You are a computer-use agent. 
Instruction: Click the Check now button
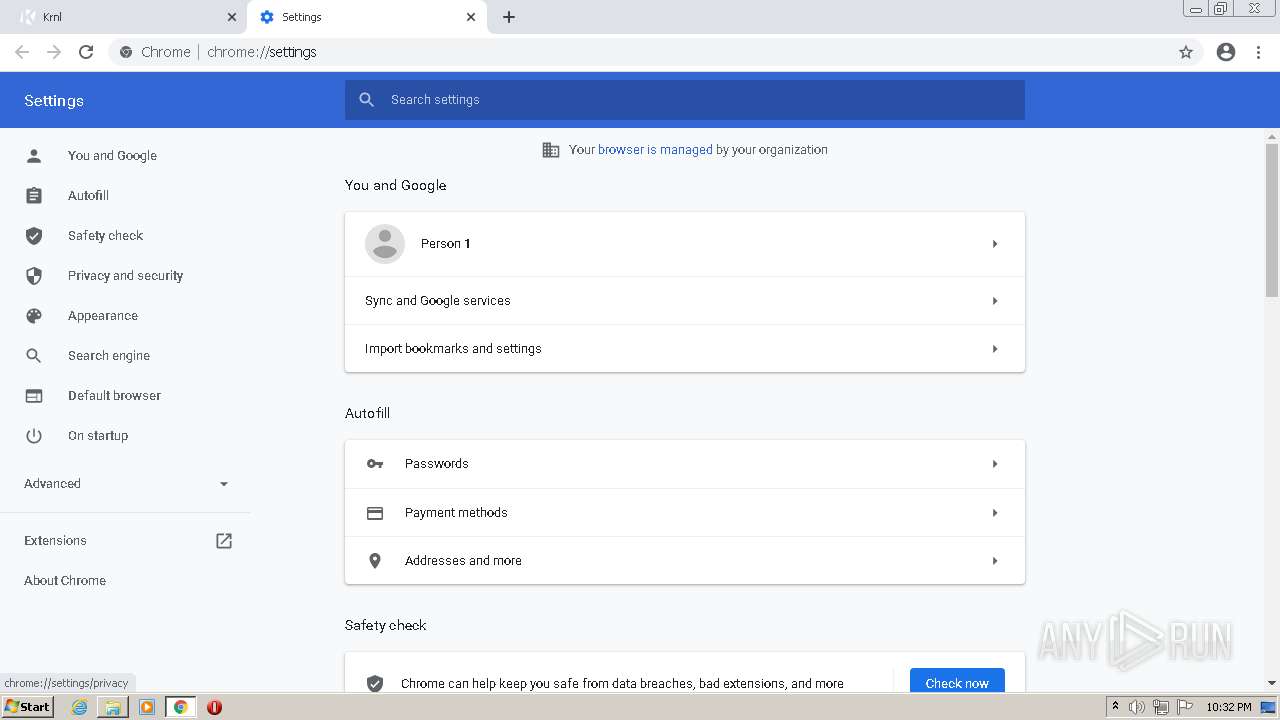tap(957, 683)
